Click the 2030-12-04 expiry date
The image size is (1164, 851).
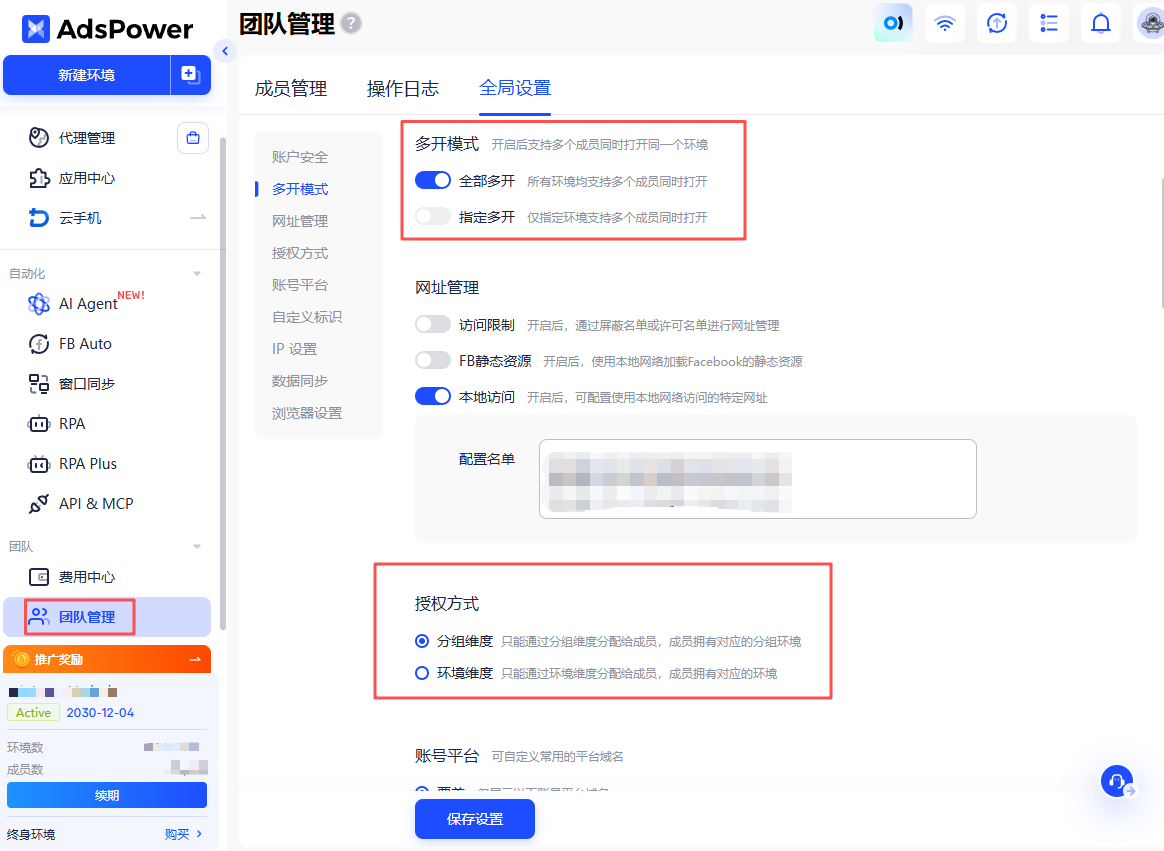[100, 712]
